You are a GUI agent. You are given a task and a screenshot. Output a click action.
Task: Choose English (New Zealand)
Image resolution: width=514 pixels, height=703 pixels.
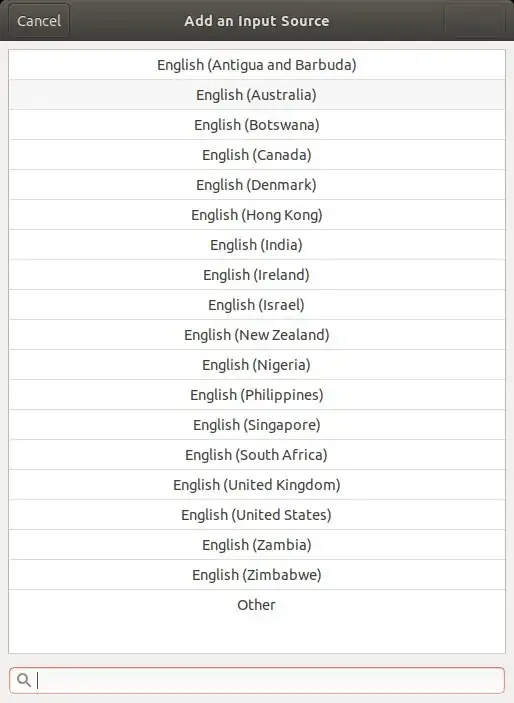pos(257,335)
